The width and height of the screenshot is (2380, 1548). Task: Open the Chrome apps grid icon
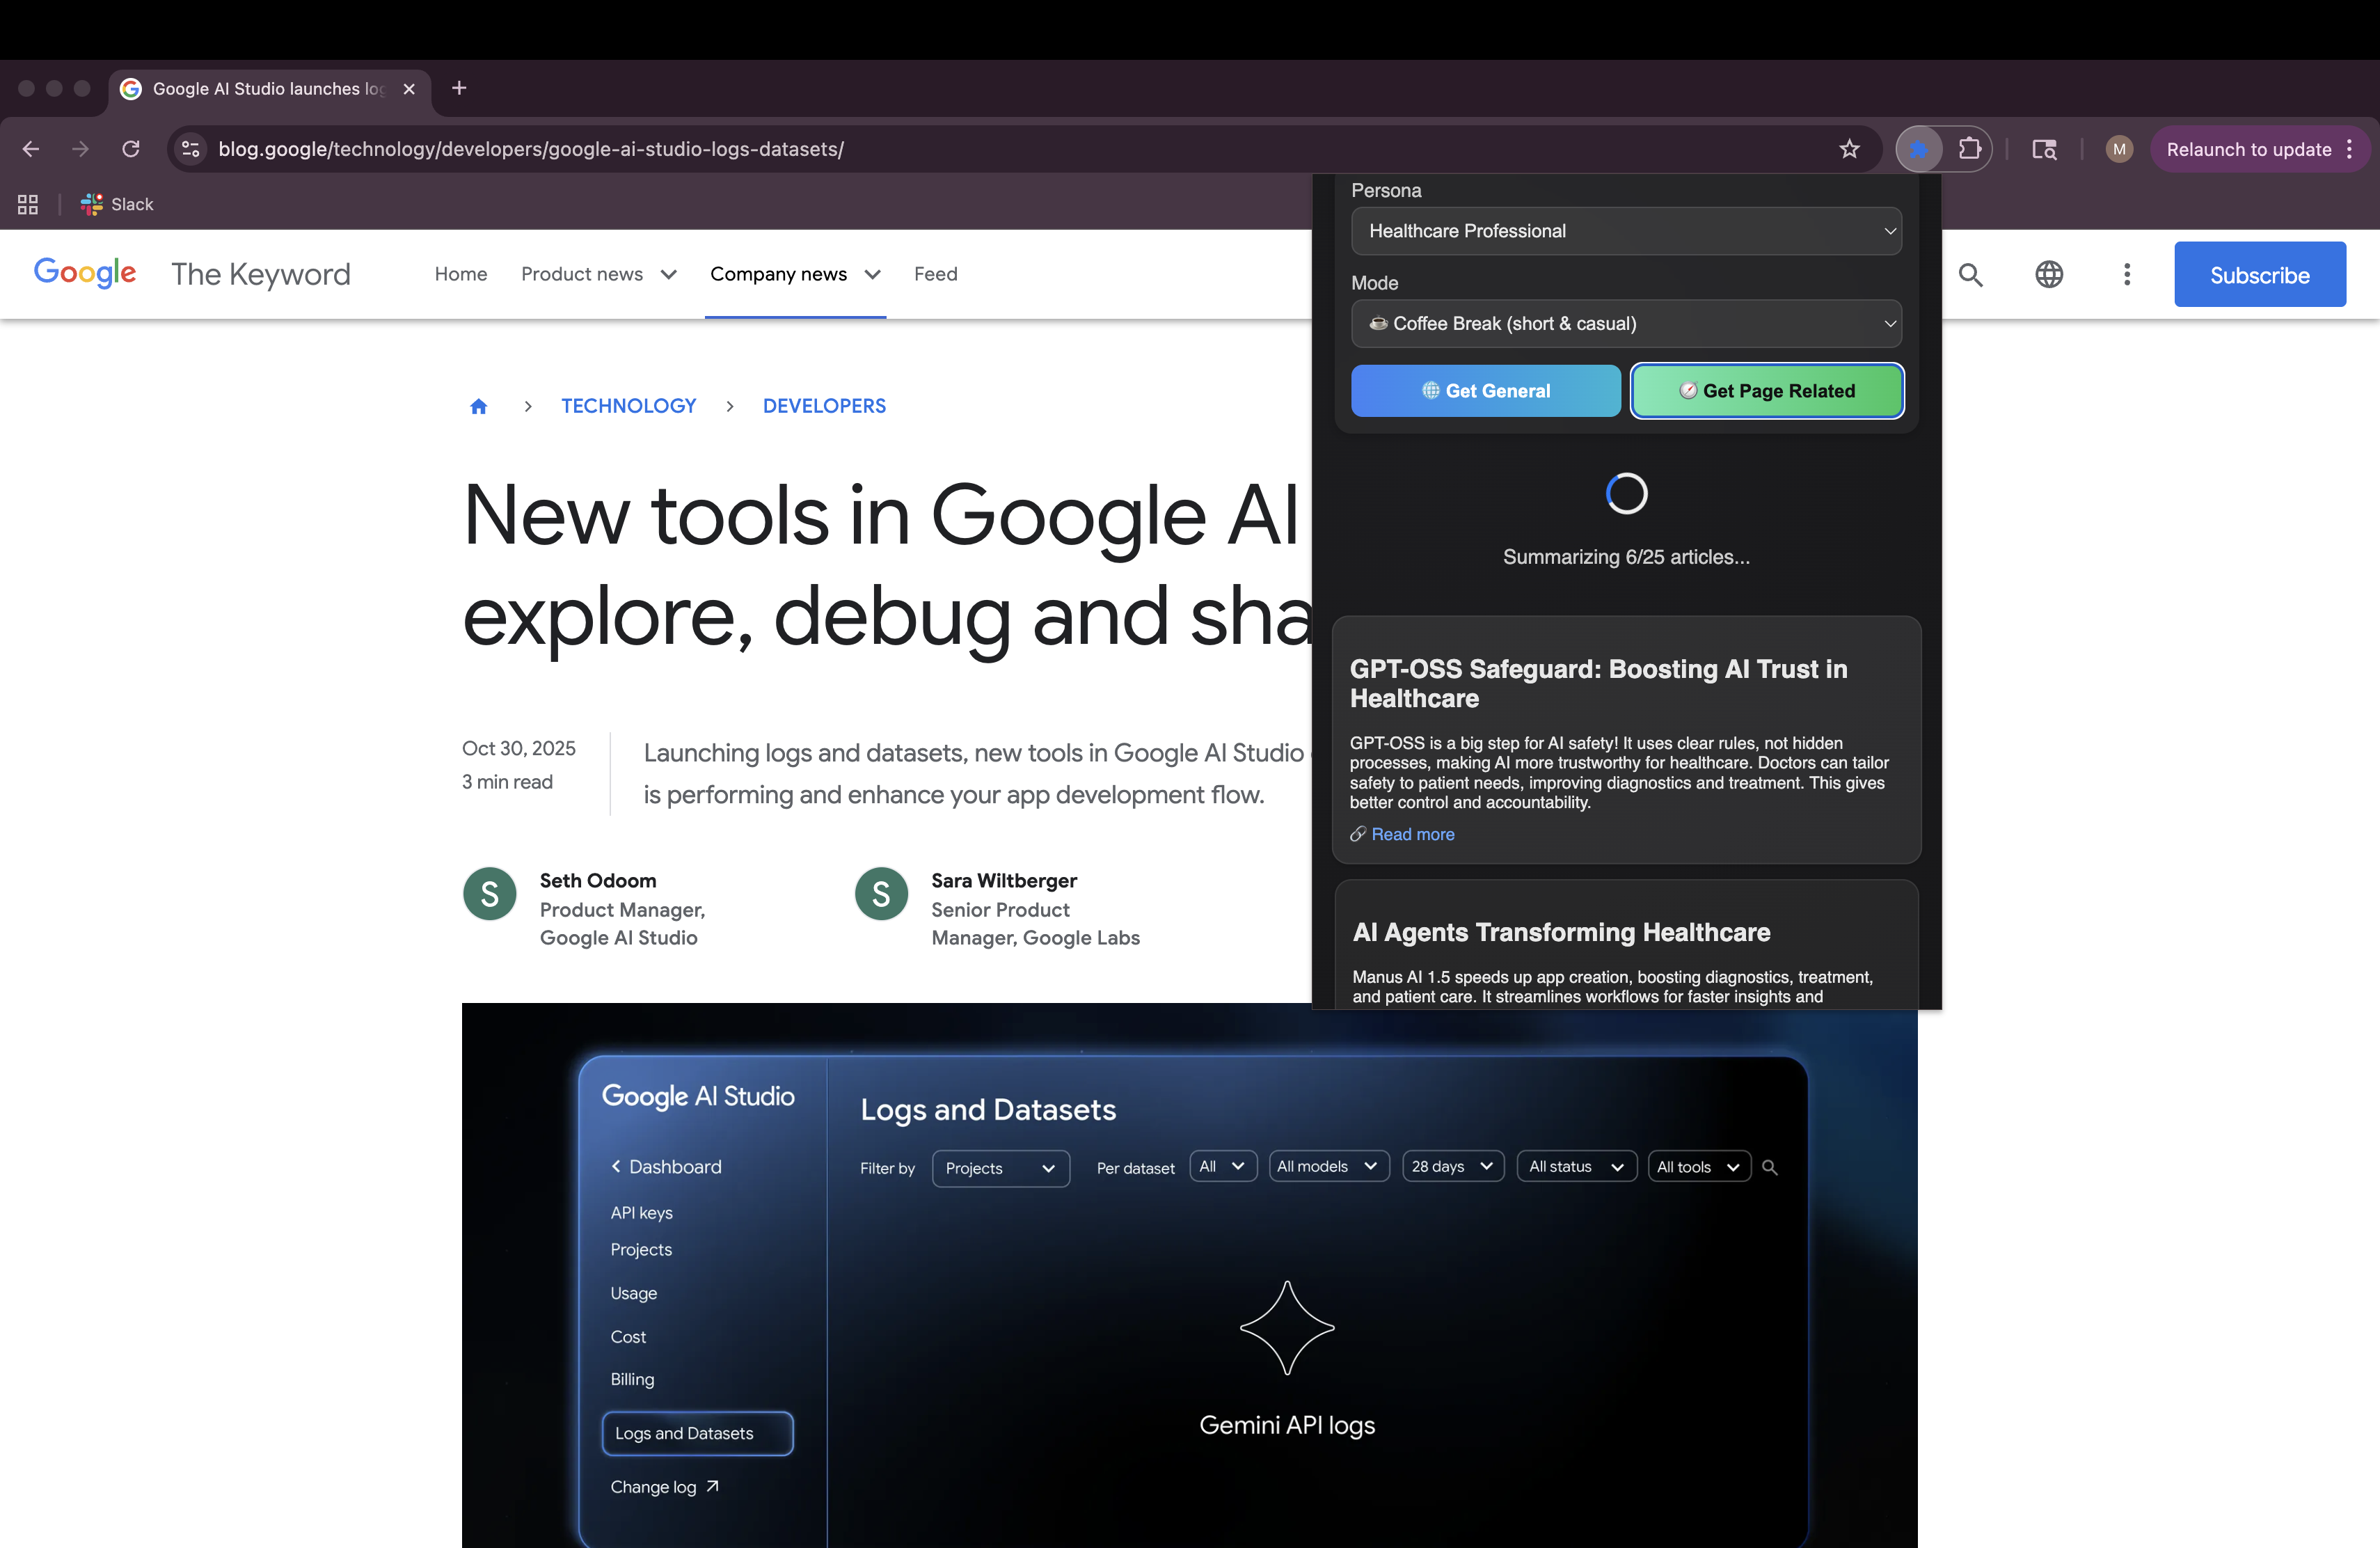tap(28, 204)
